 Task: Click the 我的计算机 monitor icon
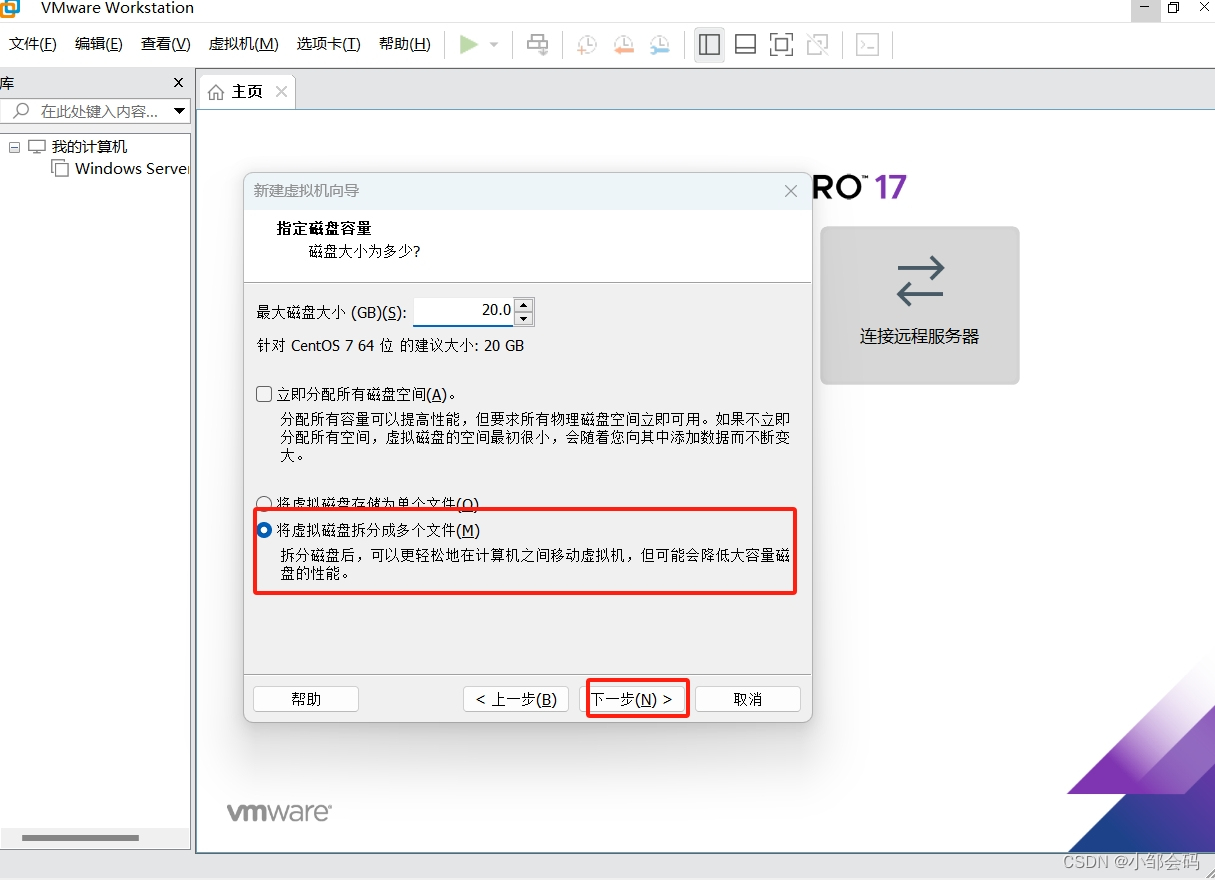pos(38,147)
